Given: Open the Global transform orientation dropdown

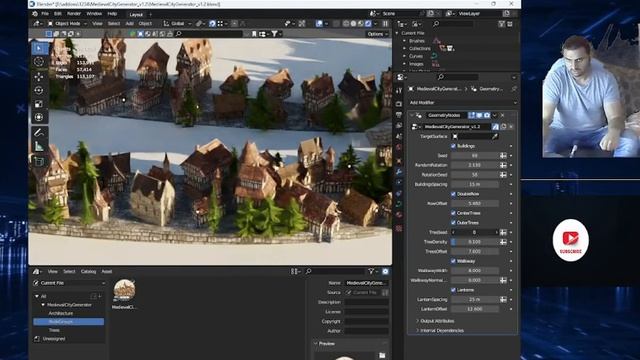Looking at the screenshot, I should (x=178, y=24).
